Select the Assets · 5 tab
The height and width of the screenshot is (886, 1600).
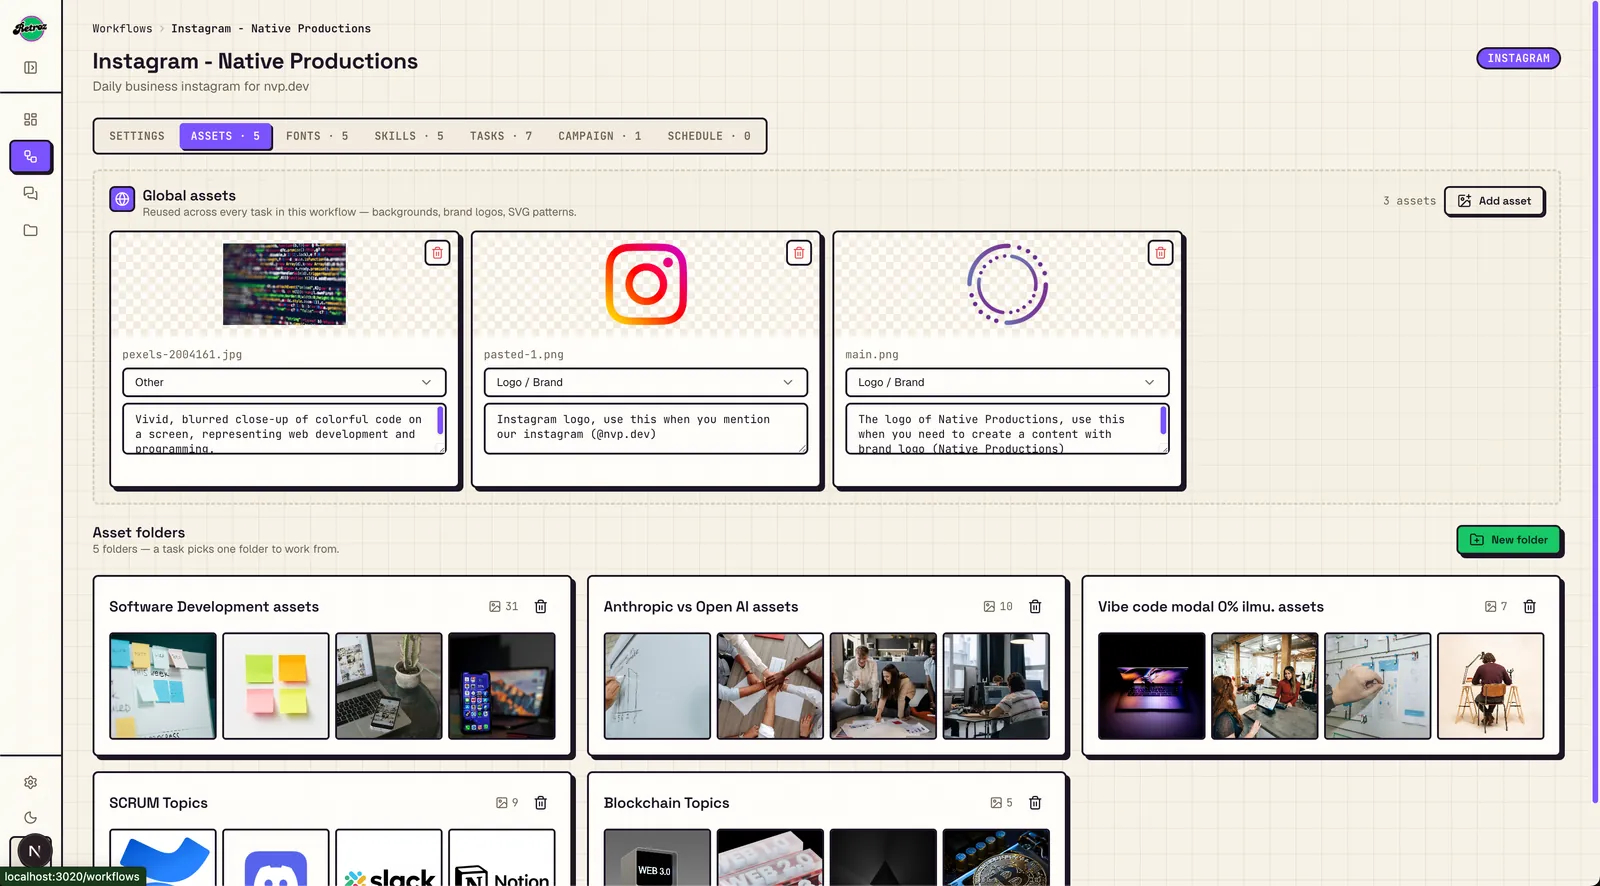tap(226, 136)
